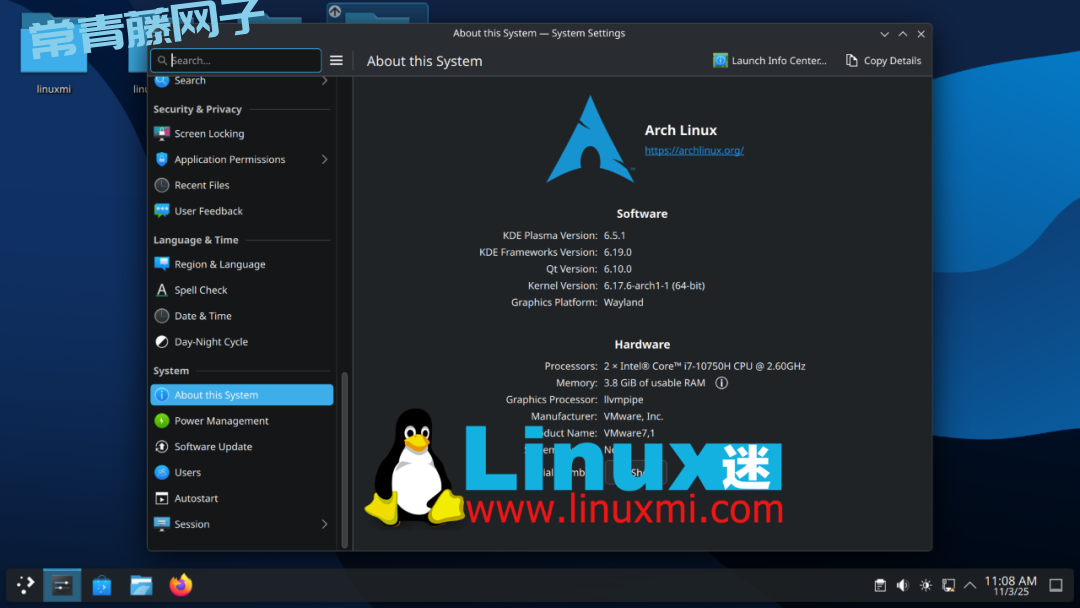The width and height of the screenshot is (1080, 608).
Task: Open the clipboard icon in system tray
Action: coord(880,585)
